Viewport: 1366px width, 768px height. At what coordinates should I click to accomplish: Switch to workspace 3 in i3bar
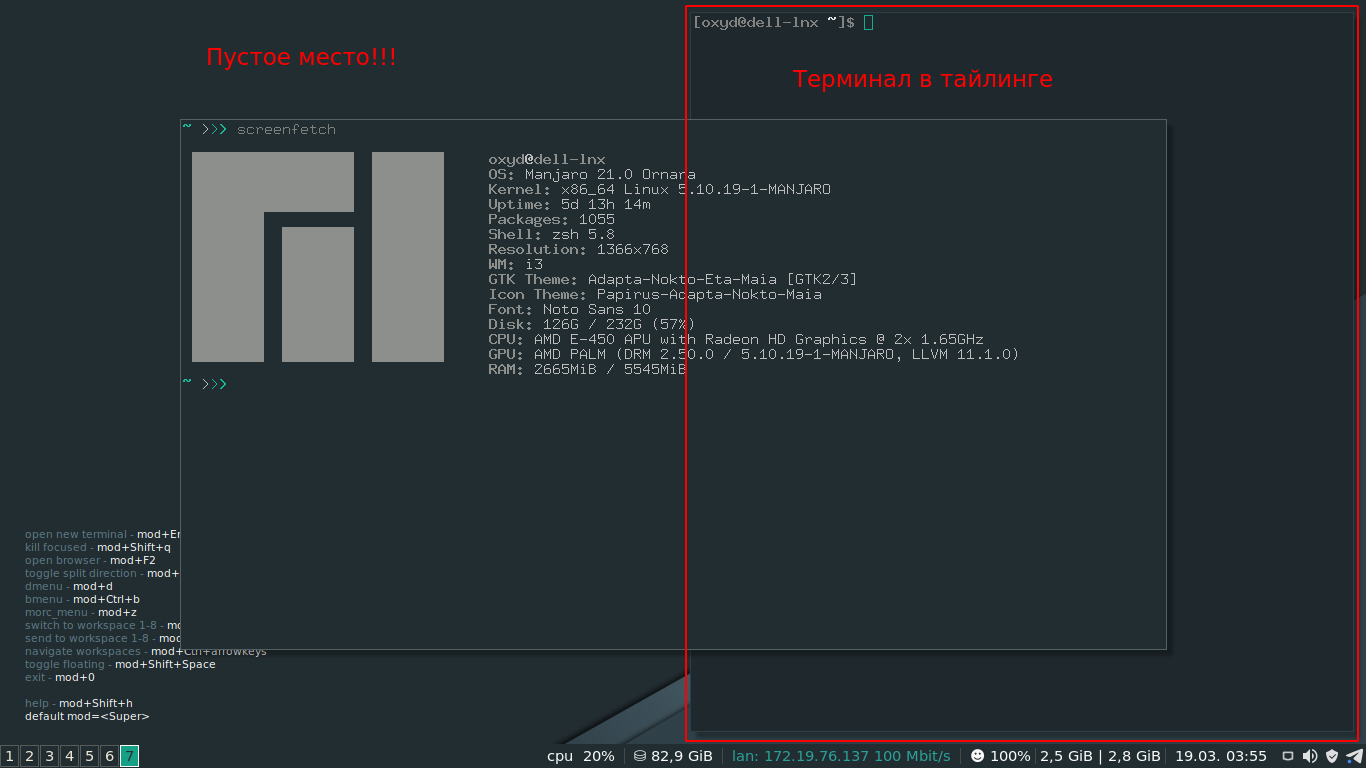point(49,756)
